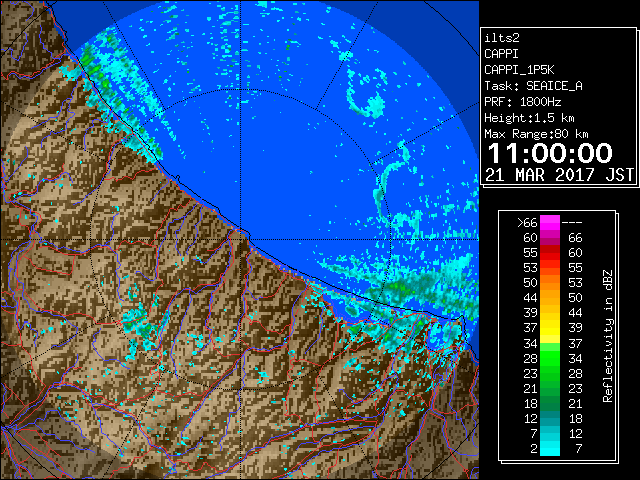Click the 'Task: SEAICE_A' line

click(x=533, y=86)
